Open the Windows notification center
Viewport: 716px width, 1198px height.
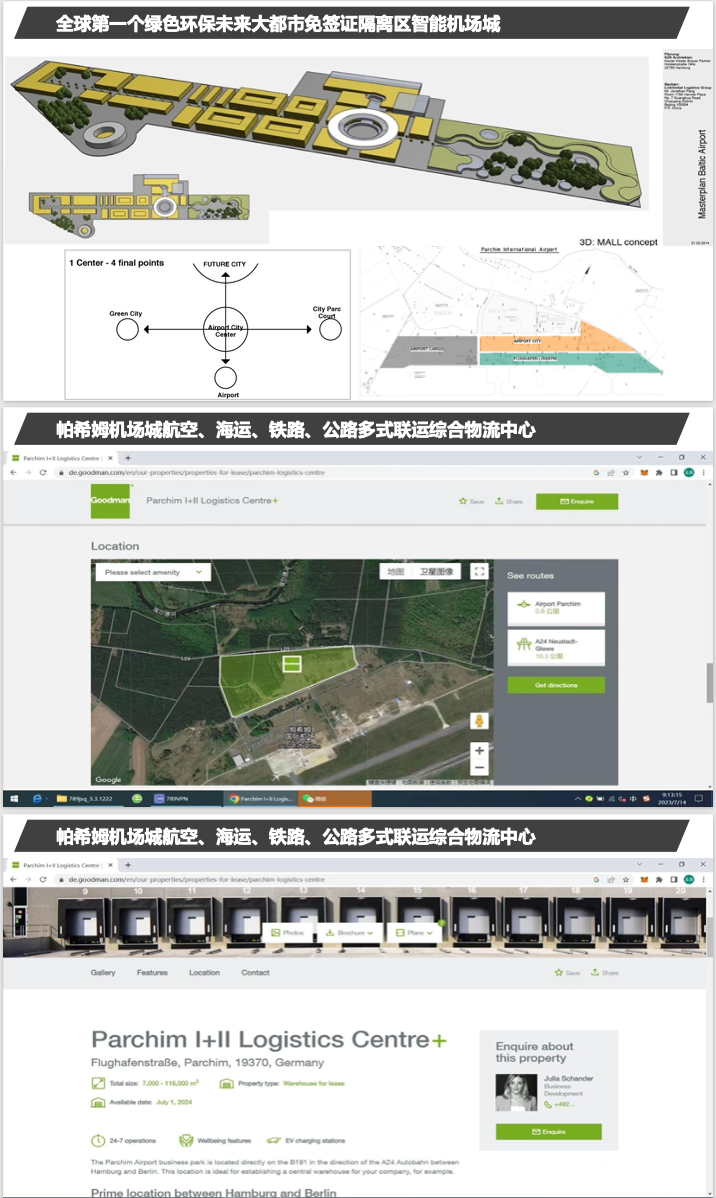coord(698,798)
